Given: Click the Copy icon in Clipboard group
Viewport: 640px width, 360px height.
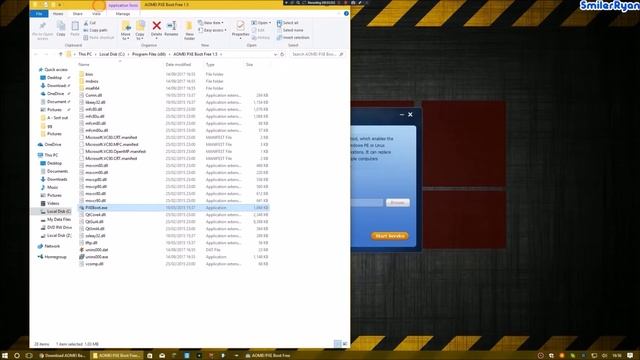Looking at the screenshot, I should (x=61, y=29).
